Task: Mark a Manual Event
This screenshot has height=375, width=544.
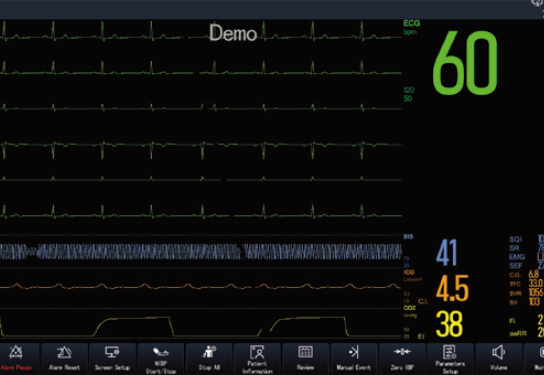Action: point(354,359)
